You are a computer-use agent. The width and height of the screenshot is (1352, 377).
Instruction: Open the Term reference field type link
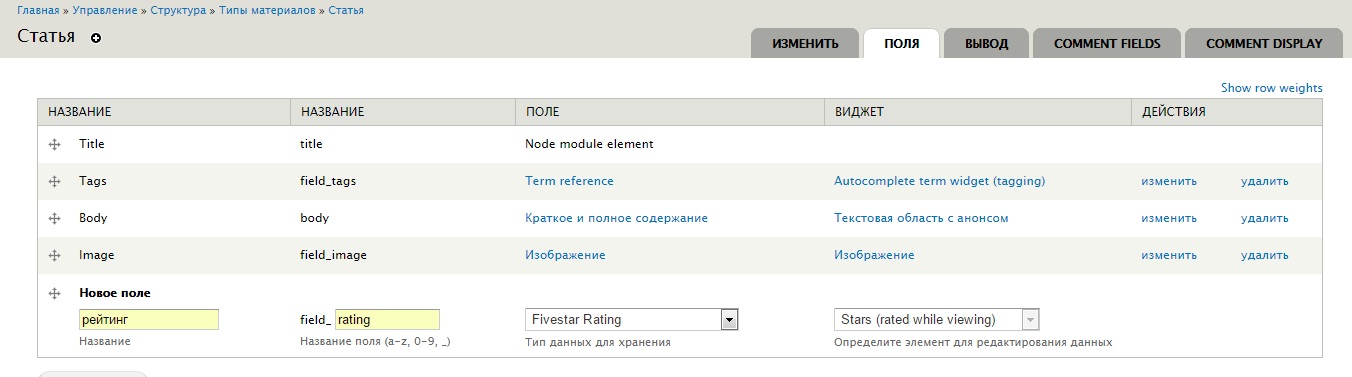[x=569, y=182]
